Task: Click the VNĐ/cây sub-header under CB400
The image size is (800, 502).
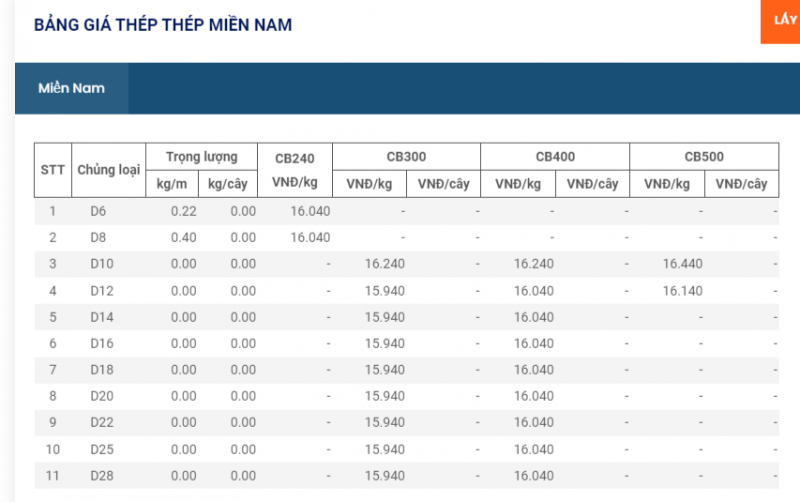Action: [x=592, y=184]
